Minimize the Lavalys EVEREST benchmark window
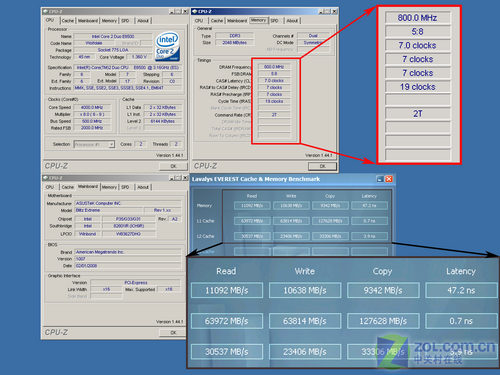This screenshot has height=375, width=500. 380,179
